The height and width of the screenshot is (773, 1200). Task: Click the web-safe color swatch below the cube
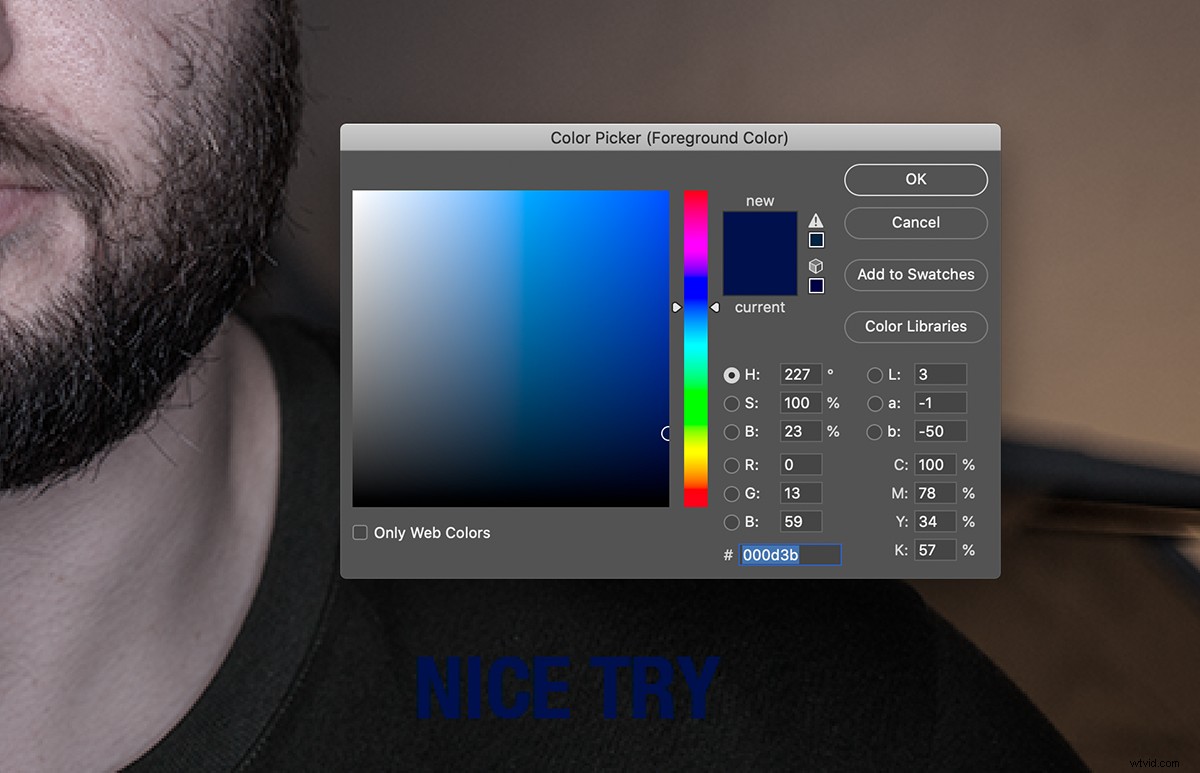click(x=816, y=286)
